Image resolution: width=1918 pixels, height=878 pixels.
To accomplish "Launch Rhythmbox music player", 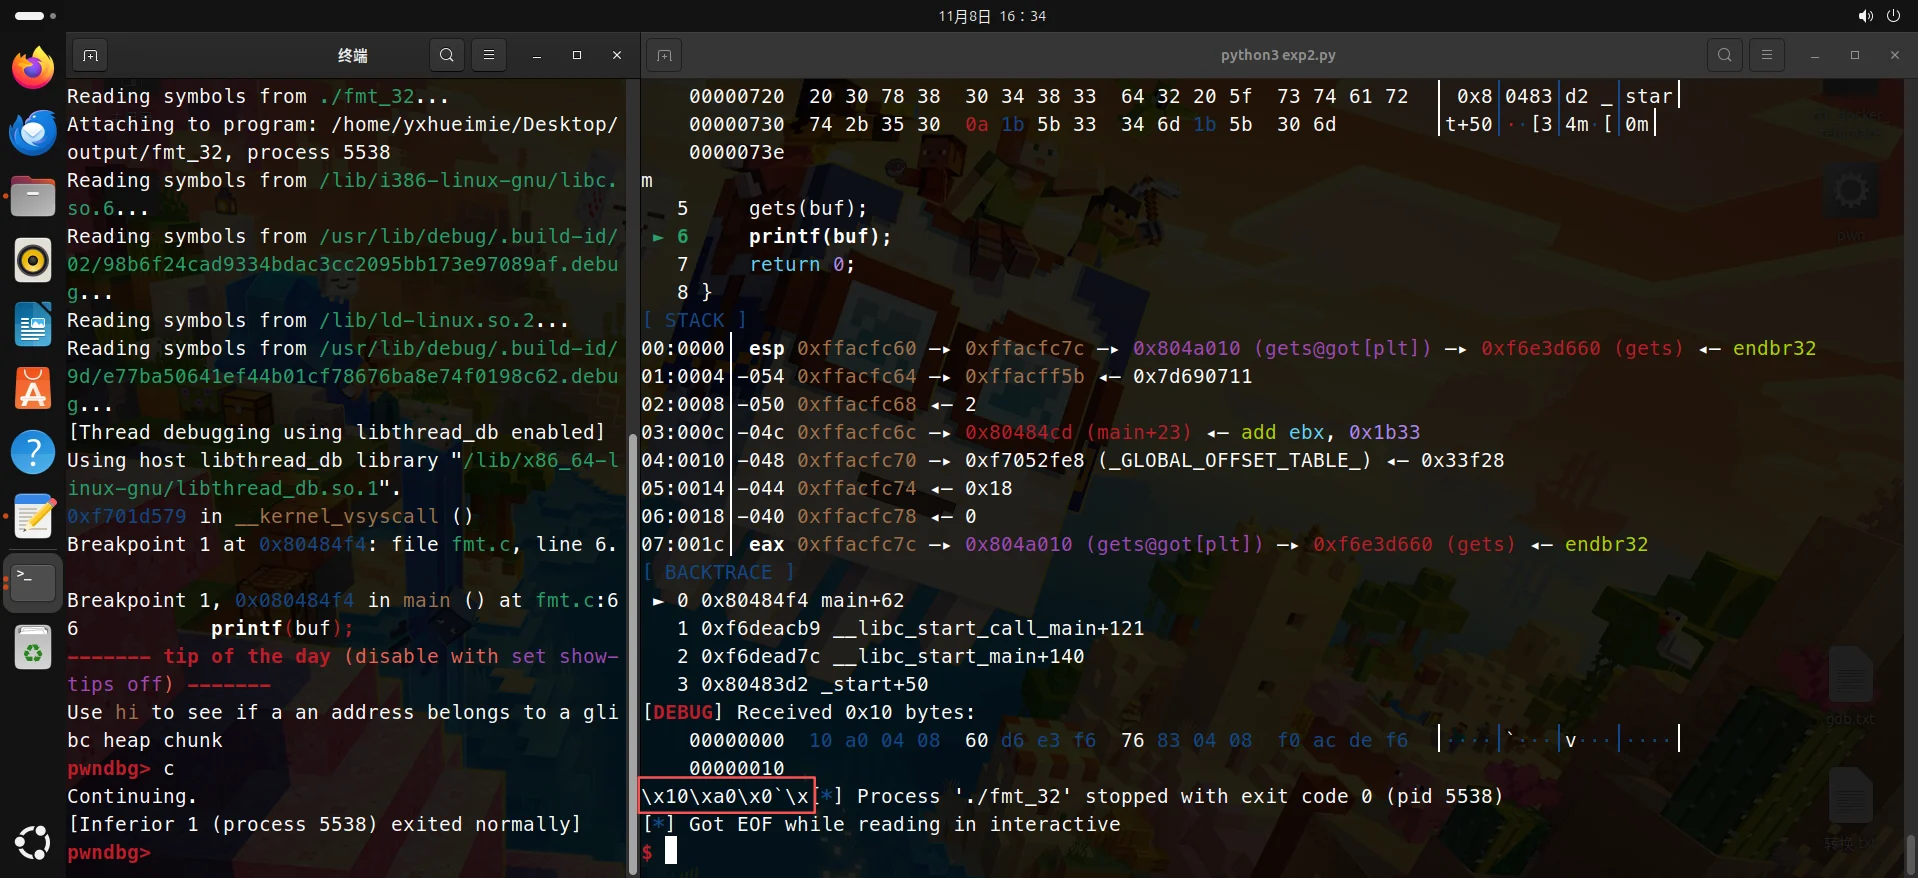I will [33, 260].
